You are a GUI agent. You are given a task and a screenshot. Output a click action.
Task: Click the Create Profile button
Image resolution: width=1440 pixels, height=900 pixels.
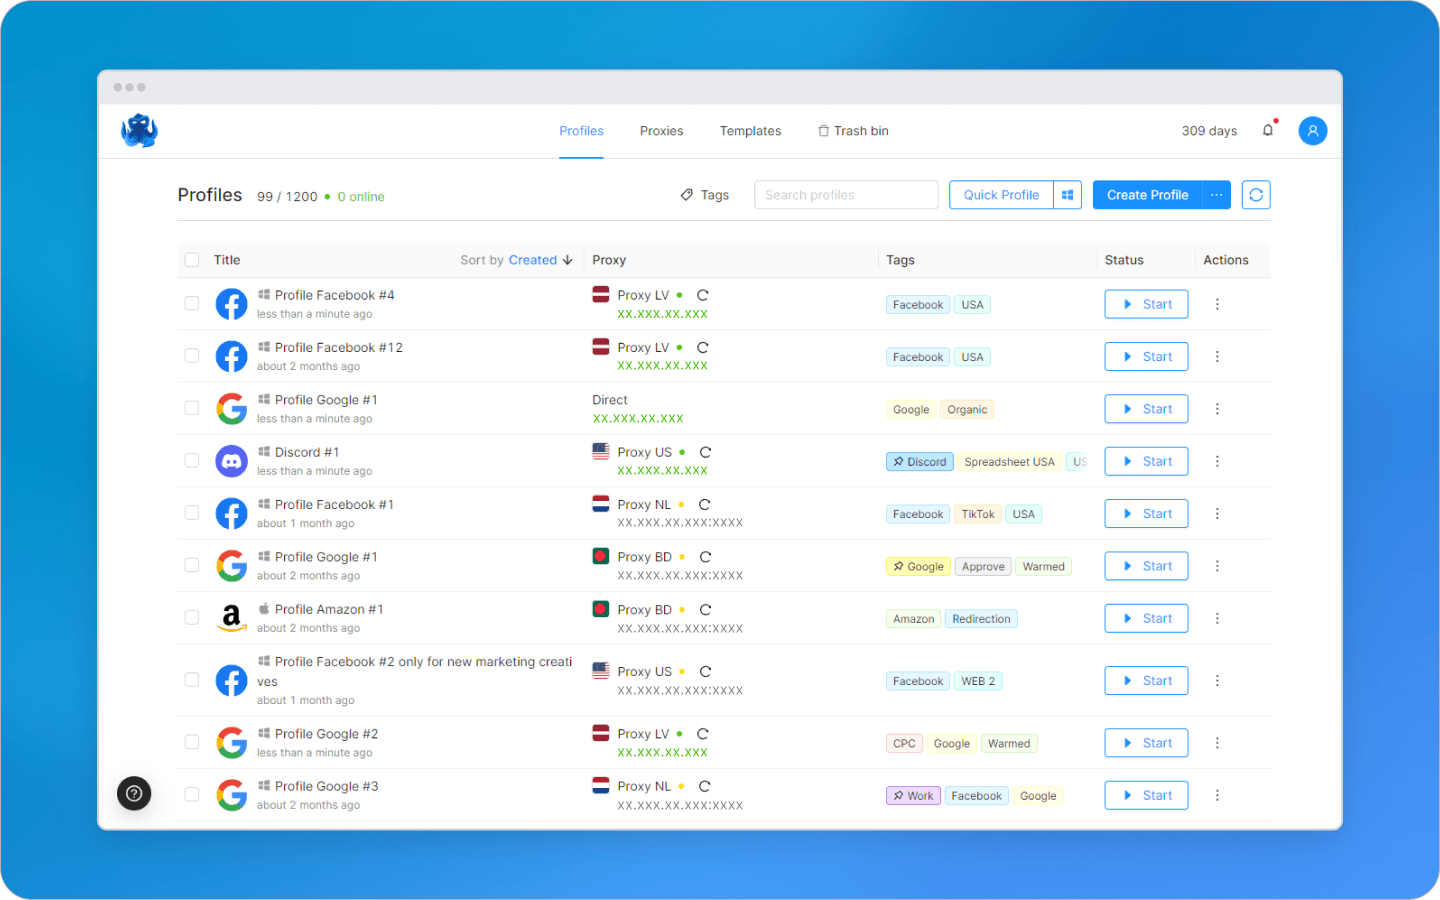point(1146,194)
